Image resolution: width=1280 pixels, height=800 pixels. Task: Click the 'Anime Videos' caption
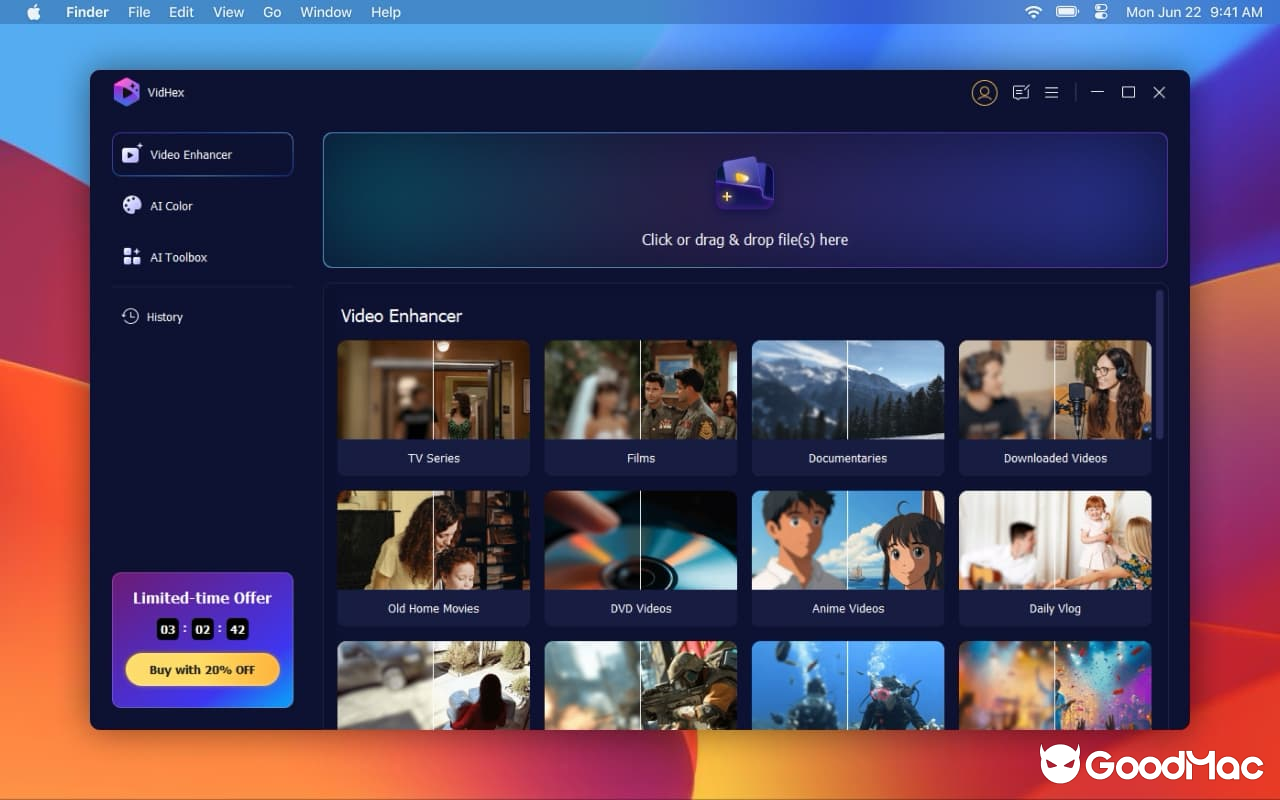pyautogui.click(x=848, y=608)
